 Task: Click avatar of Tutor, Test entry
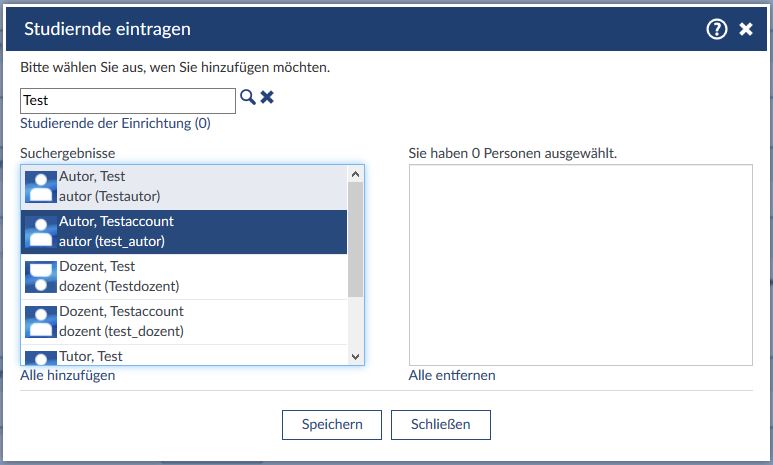[x=40, y=357]
